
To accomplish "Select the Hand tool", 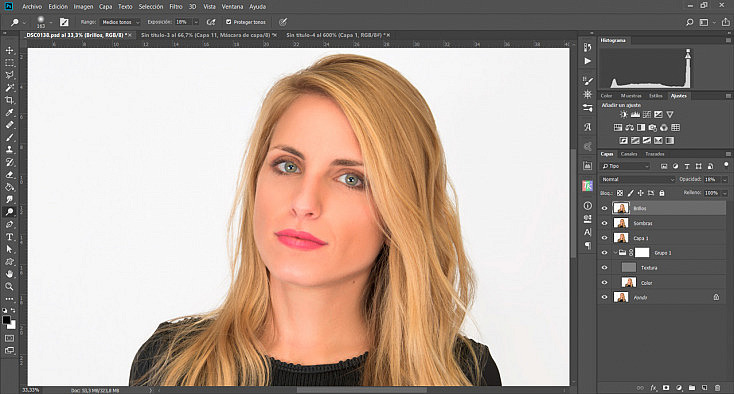I will (9, 274).
